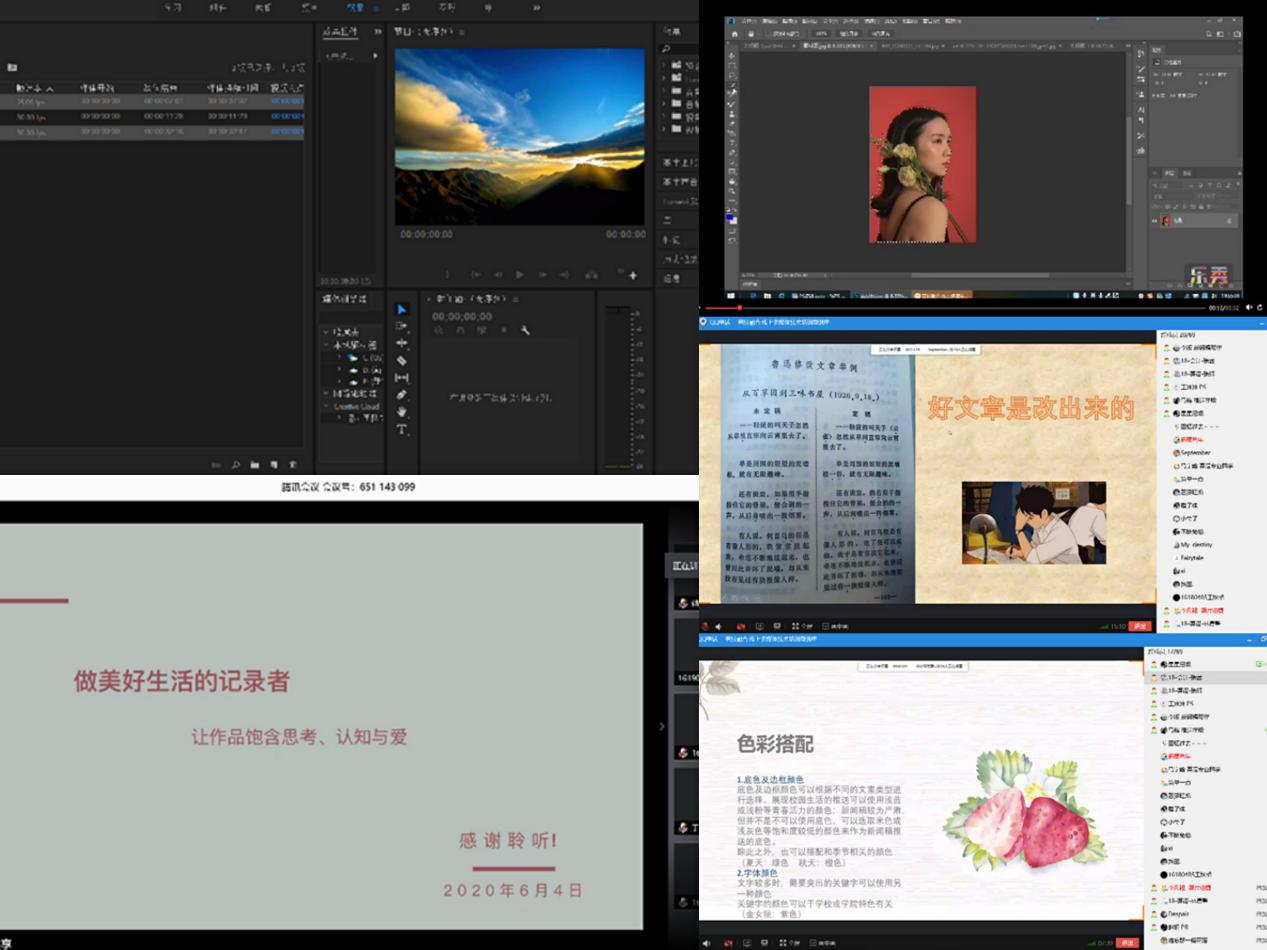Open the workspace overflow chevron in Premiere top bar
Viewport: 1267px width, 950px height.
[x=536, y=8]
